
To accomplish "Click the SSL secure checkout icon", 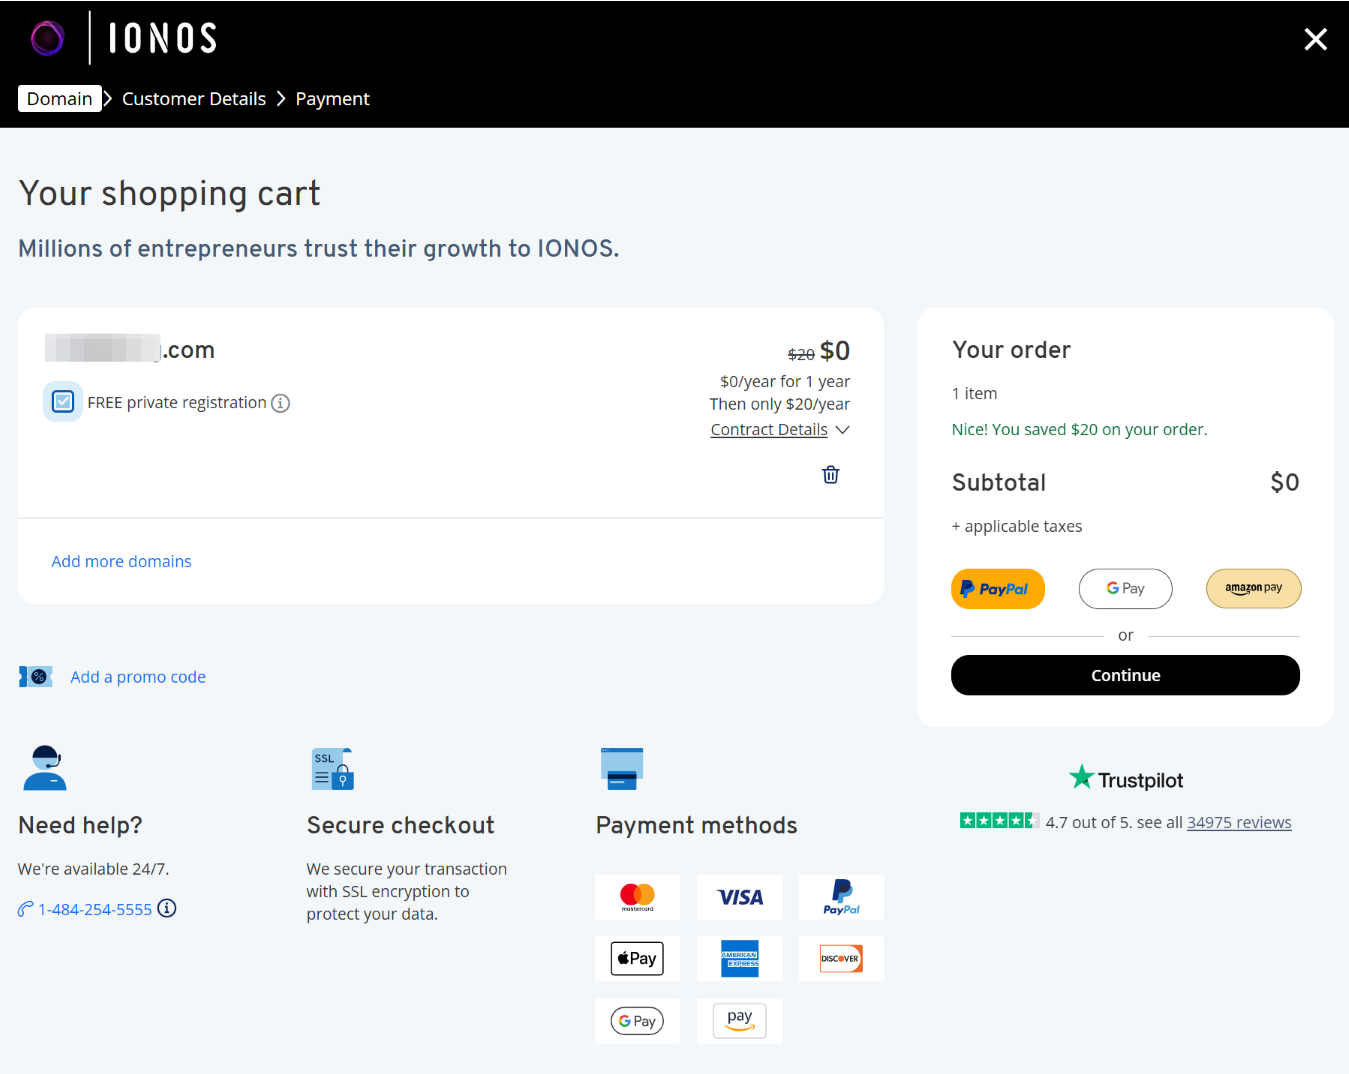I will click(333, 768).
